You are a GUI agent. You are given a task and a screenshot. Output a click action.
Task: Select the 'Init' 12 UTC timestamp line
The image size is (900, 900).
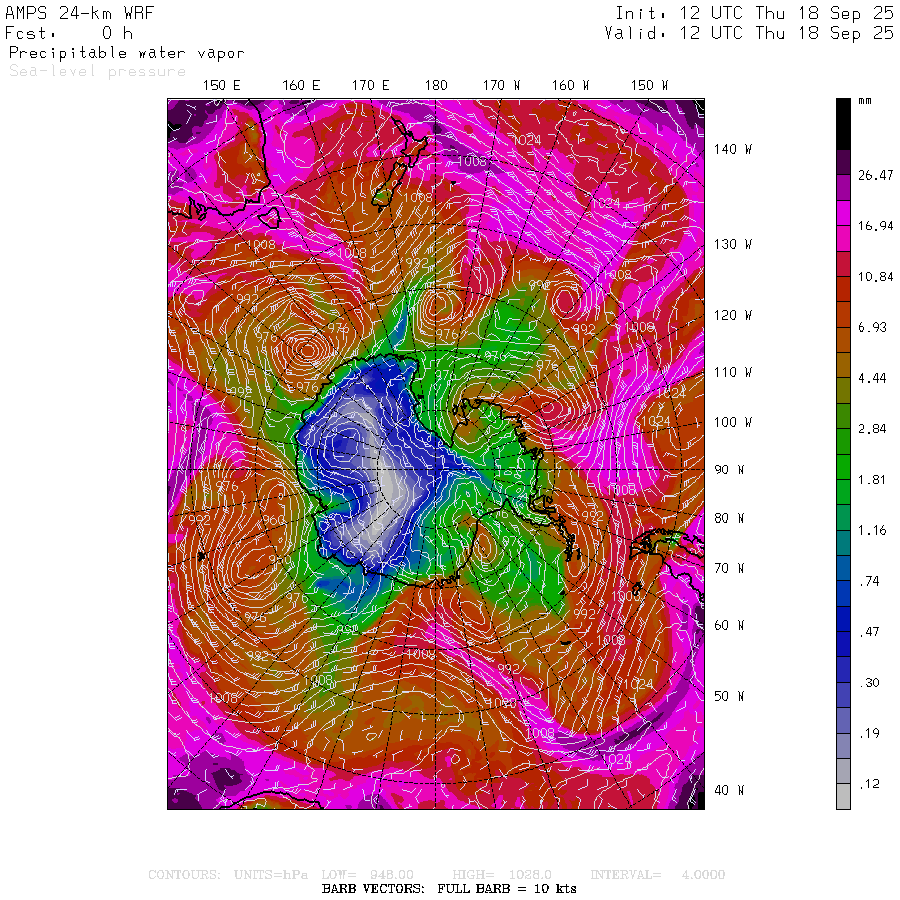tap(753, 14)
